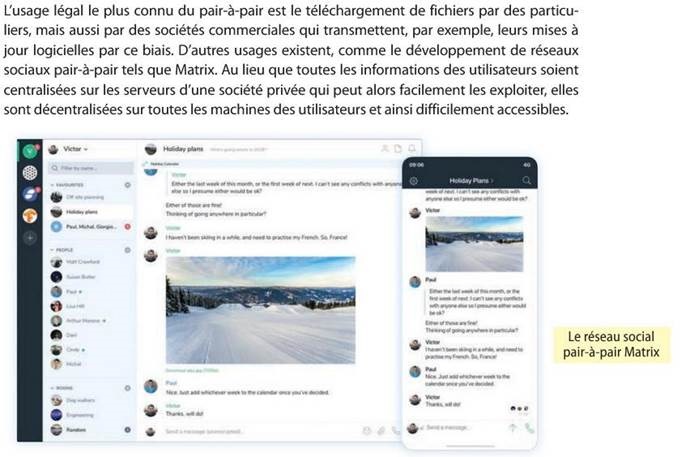The width and height of the screenshot is (690, 457).
Task: Open the files icon in room header
Action: (398, 149)
